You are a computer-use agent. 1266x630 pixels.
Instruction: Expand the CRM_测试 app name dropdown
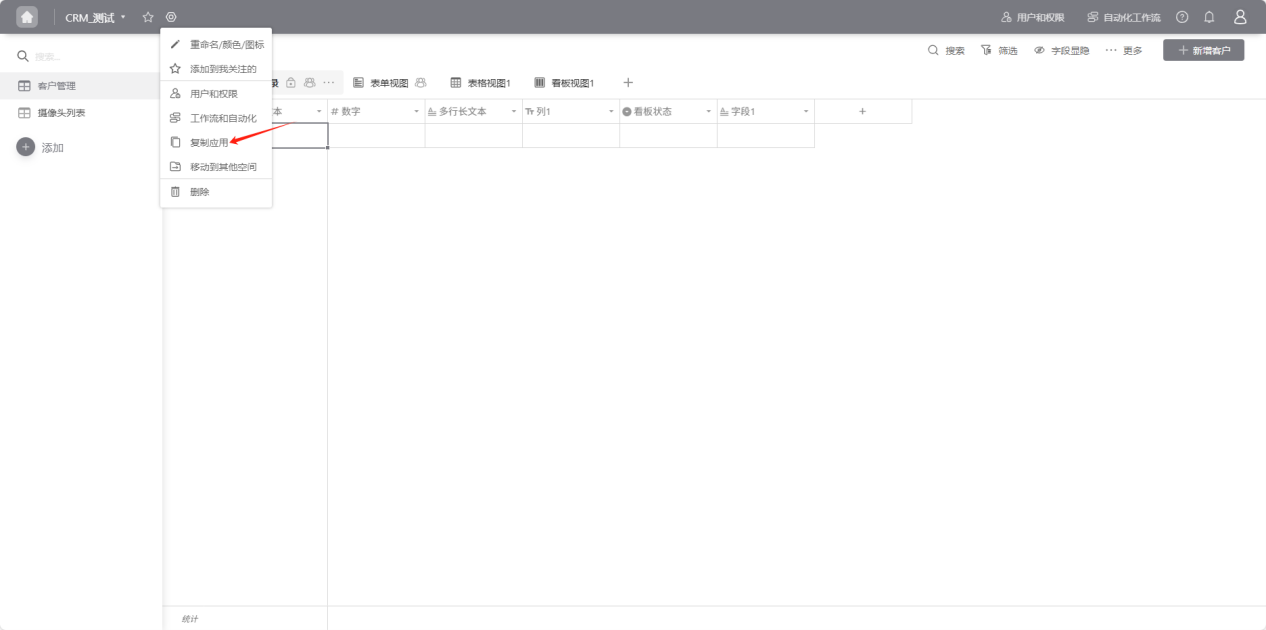click(x=96, y=18)
